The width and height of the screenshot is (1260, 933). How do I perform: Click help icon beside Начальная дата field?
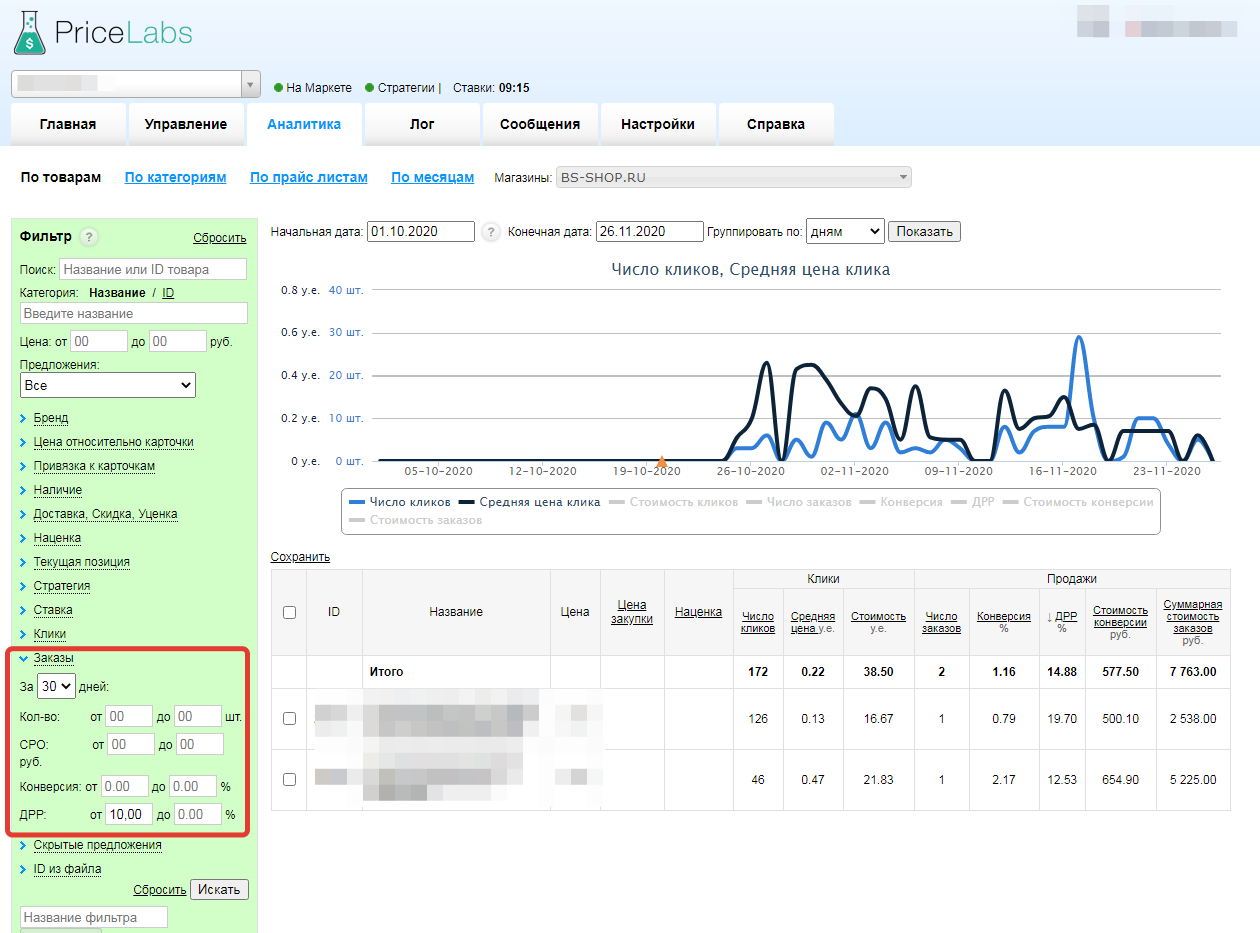pyautogui.click(x=490, y=231)
